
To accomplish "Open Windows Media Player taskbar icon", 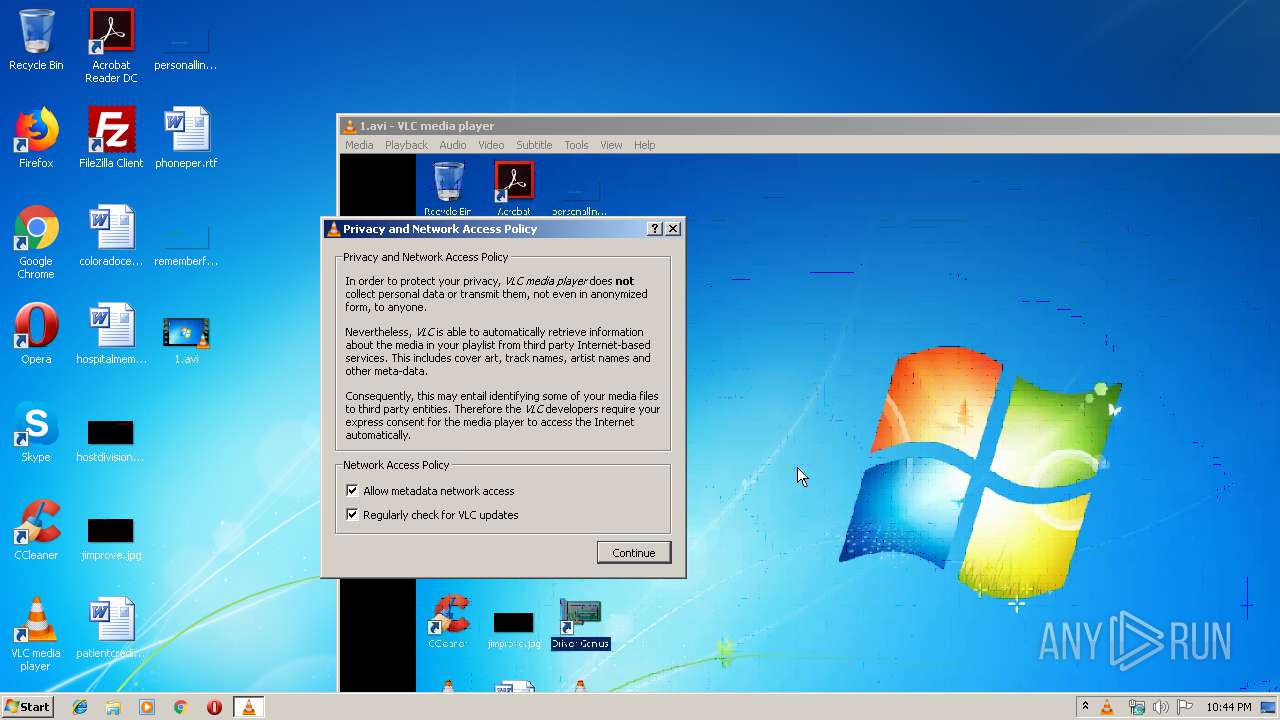I will pos(147,707).
